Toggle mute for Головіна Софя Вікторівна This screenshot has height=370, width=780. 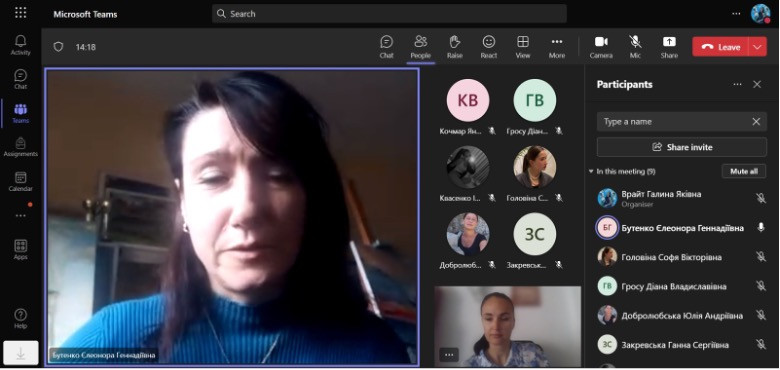click(761, 257)
